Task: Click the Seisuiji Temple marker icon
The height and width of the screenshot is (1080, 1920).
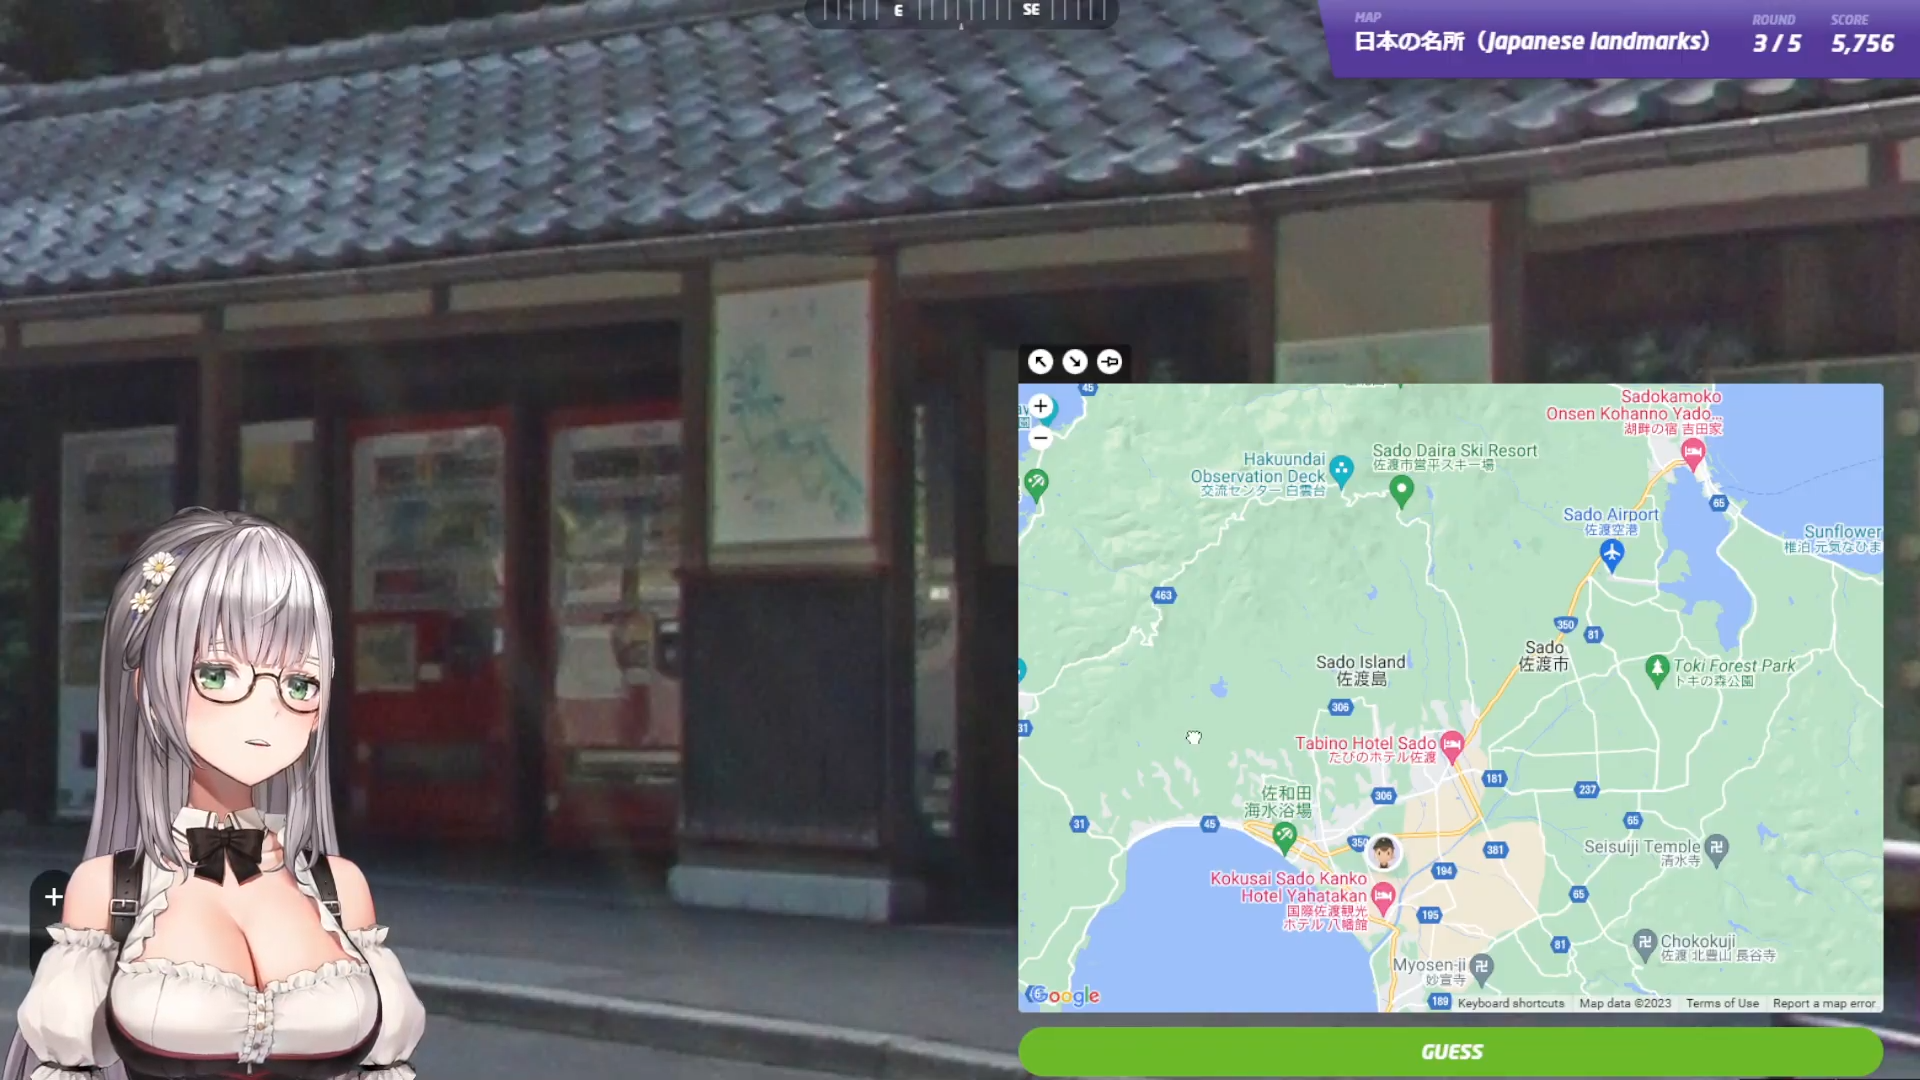Action: (x=1716, y=848)
